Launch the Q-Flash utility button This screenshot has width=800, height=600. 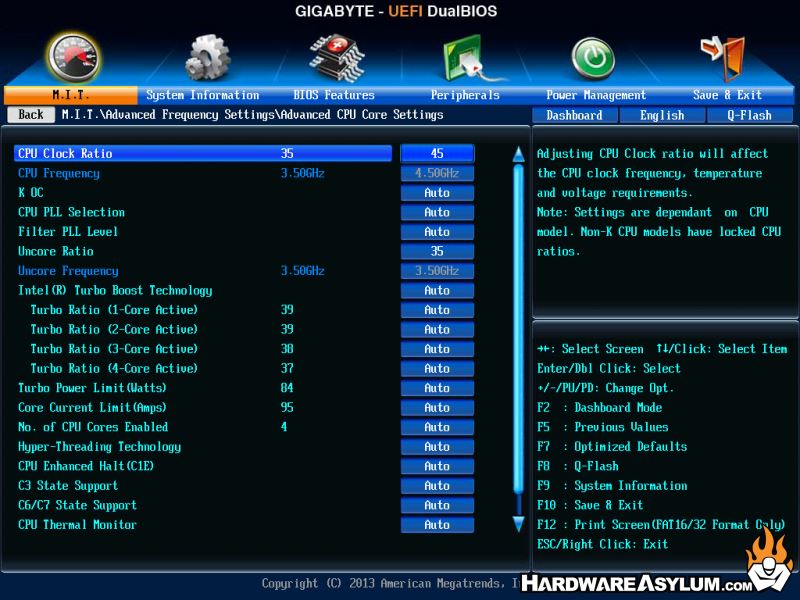point(749,115)
